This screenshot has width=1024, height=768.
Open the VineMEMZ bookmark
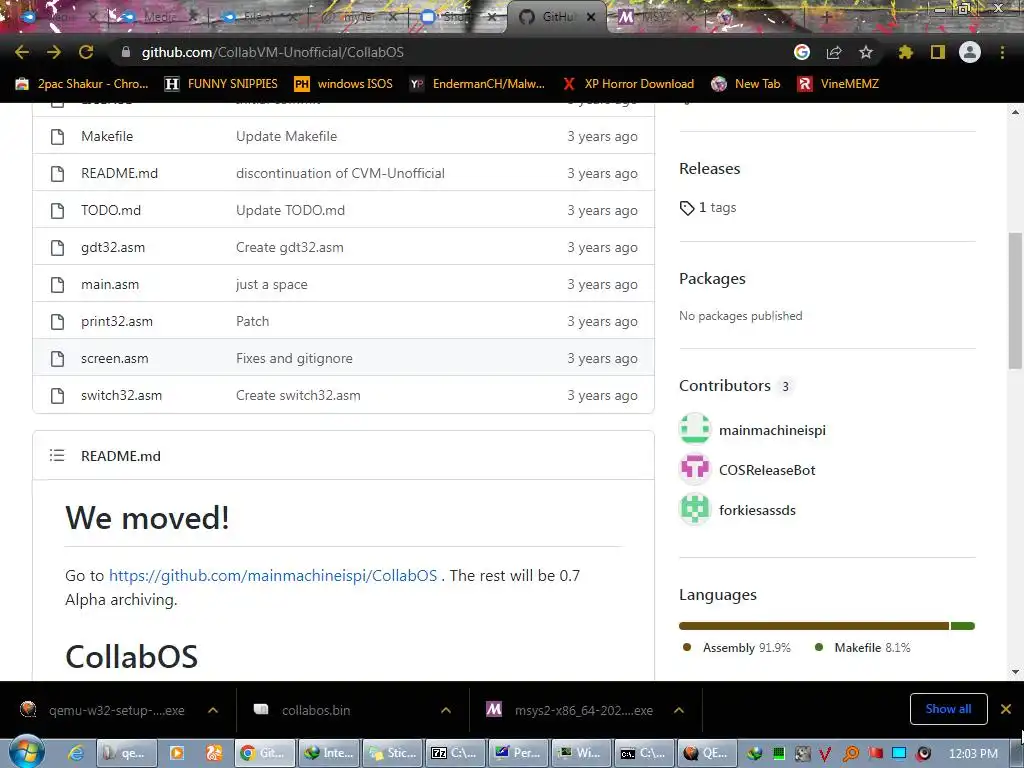[x=839, y=84]
